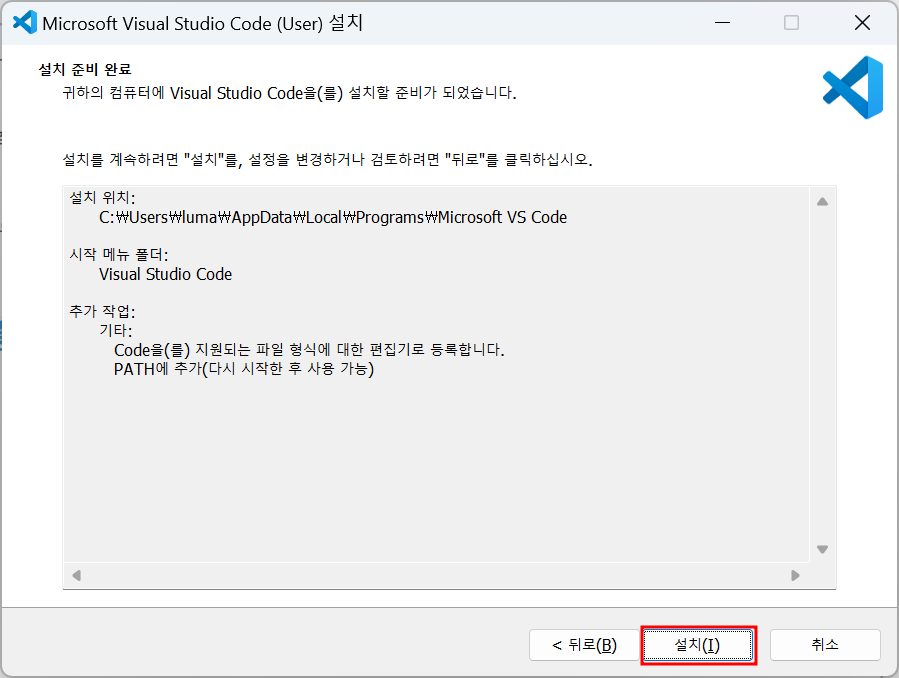Click the 추가 작업: label
Image resolution: width=899 pixels, height=678 pixels.
tap(102, 311)
